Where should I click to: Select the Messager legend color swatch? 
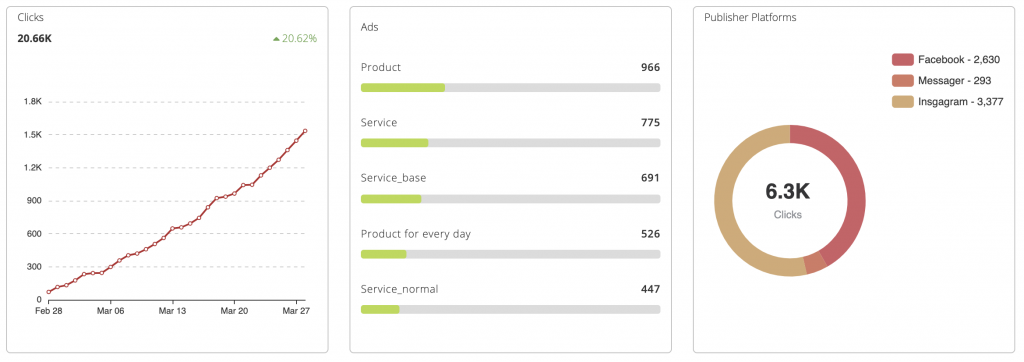click(x=902, y=80)
